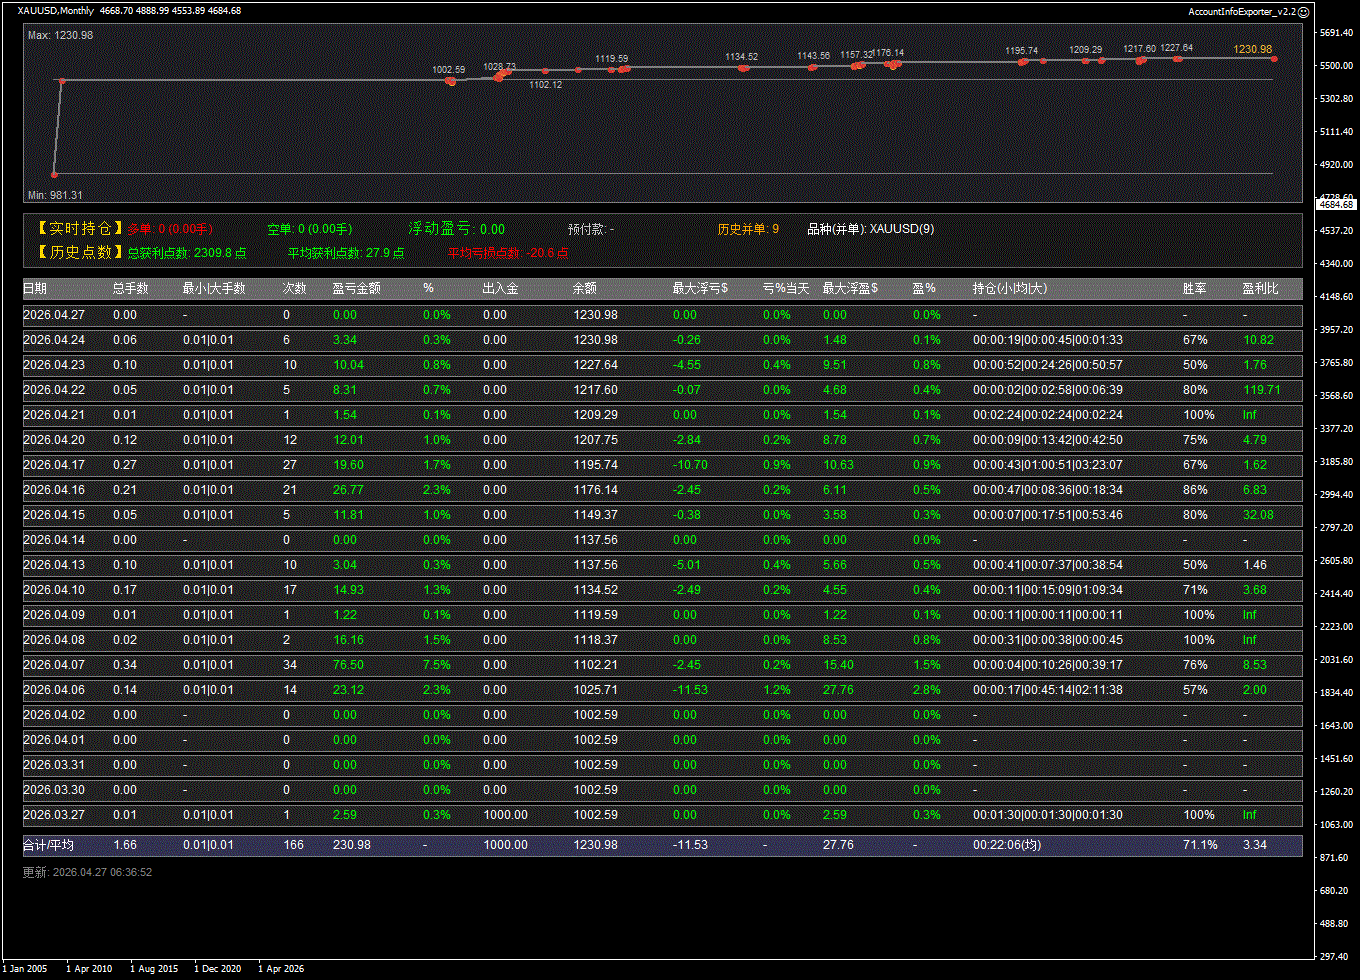Image resolution: width=1360 pixels, height=980 pixels.
Task: Click the 日期 column header
Action: 35,289
